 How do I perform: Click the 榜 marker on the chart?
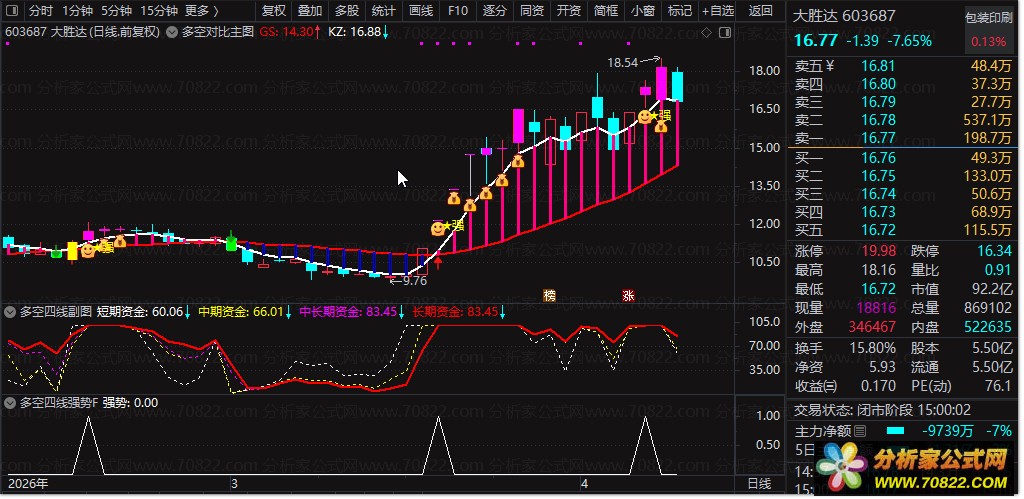click(x=549, y=295)
